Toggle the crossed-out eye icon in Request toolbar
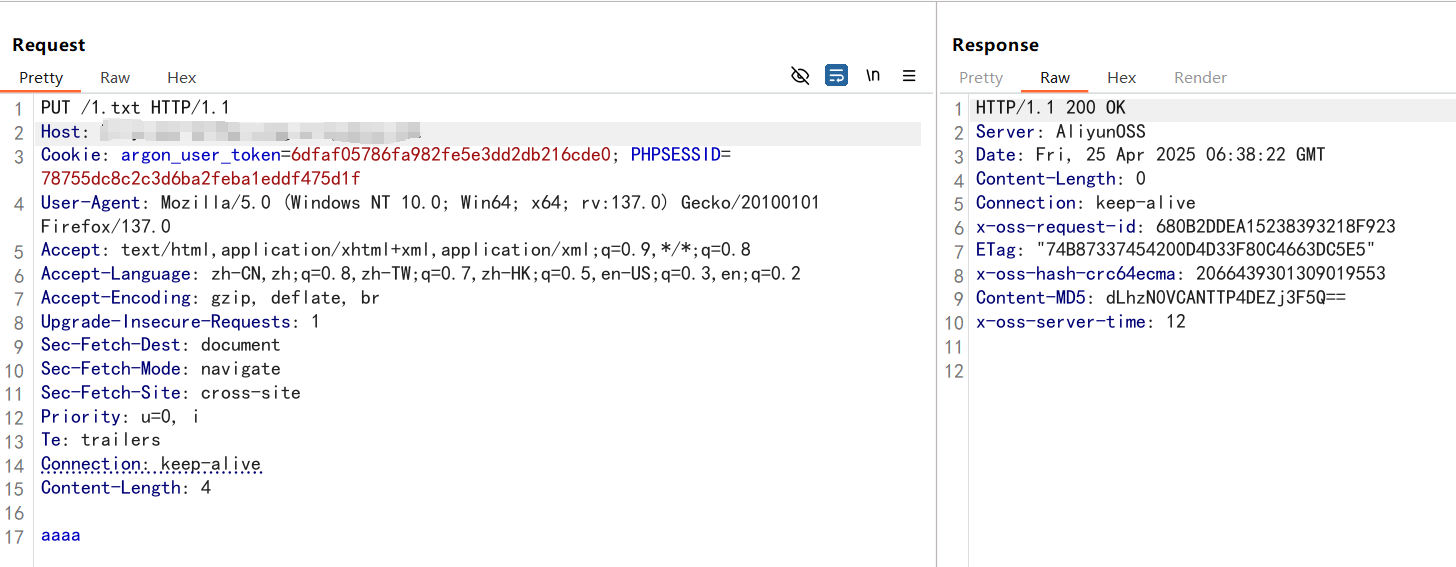Viewport: 1456px width, 567px height. pyautogui.click(x=800, y=76)
